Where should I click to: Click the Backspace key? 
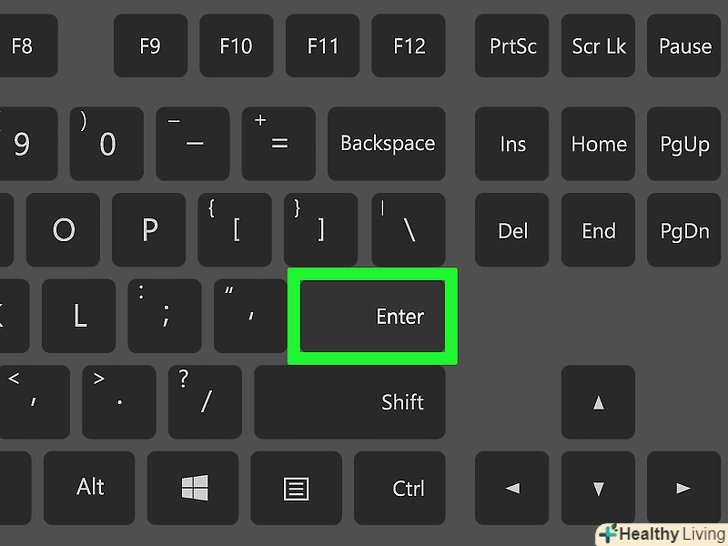pos(387,143)
